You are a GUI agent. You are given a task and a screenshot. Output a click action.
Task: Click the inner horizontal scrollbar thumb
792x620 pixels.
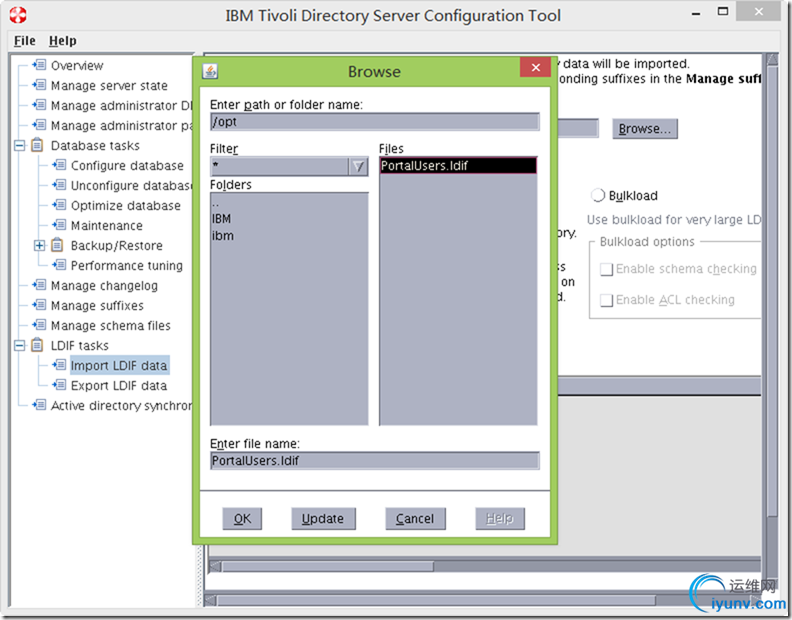point(327,566)
